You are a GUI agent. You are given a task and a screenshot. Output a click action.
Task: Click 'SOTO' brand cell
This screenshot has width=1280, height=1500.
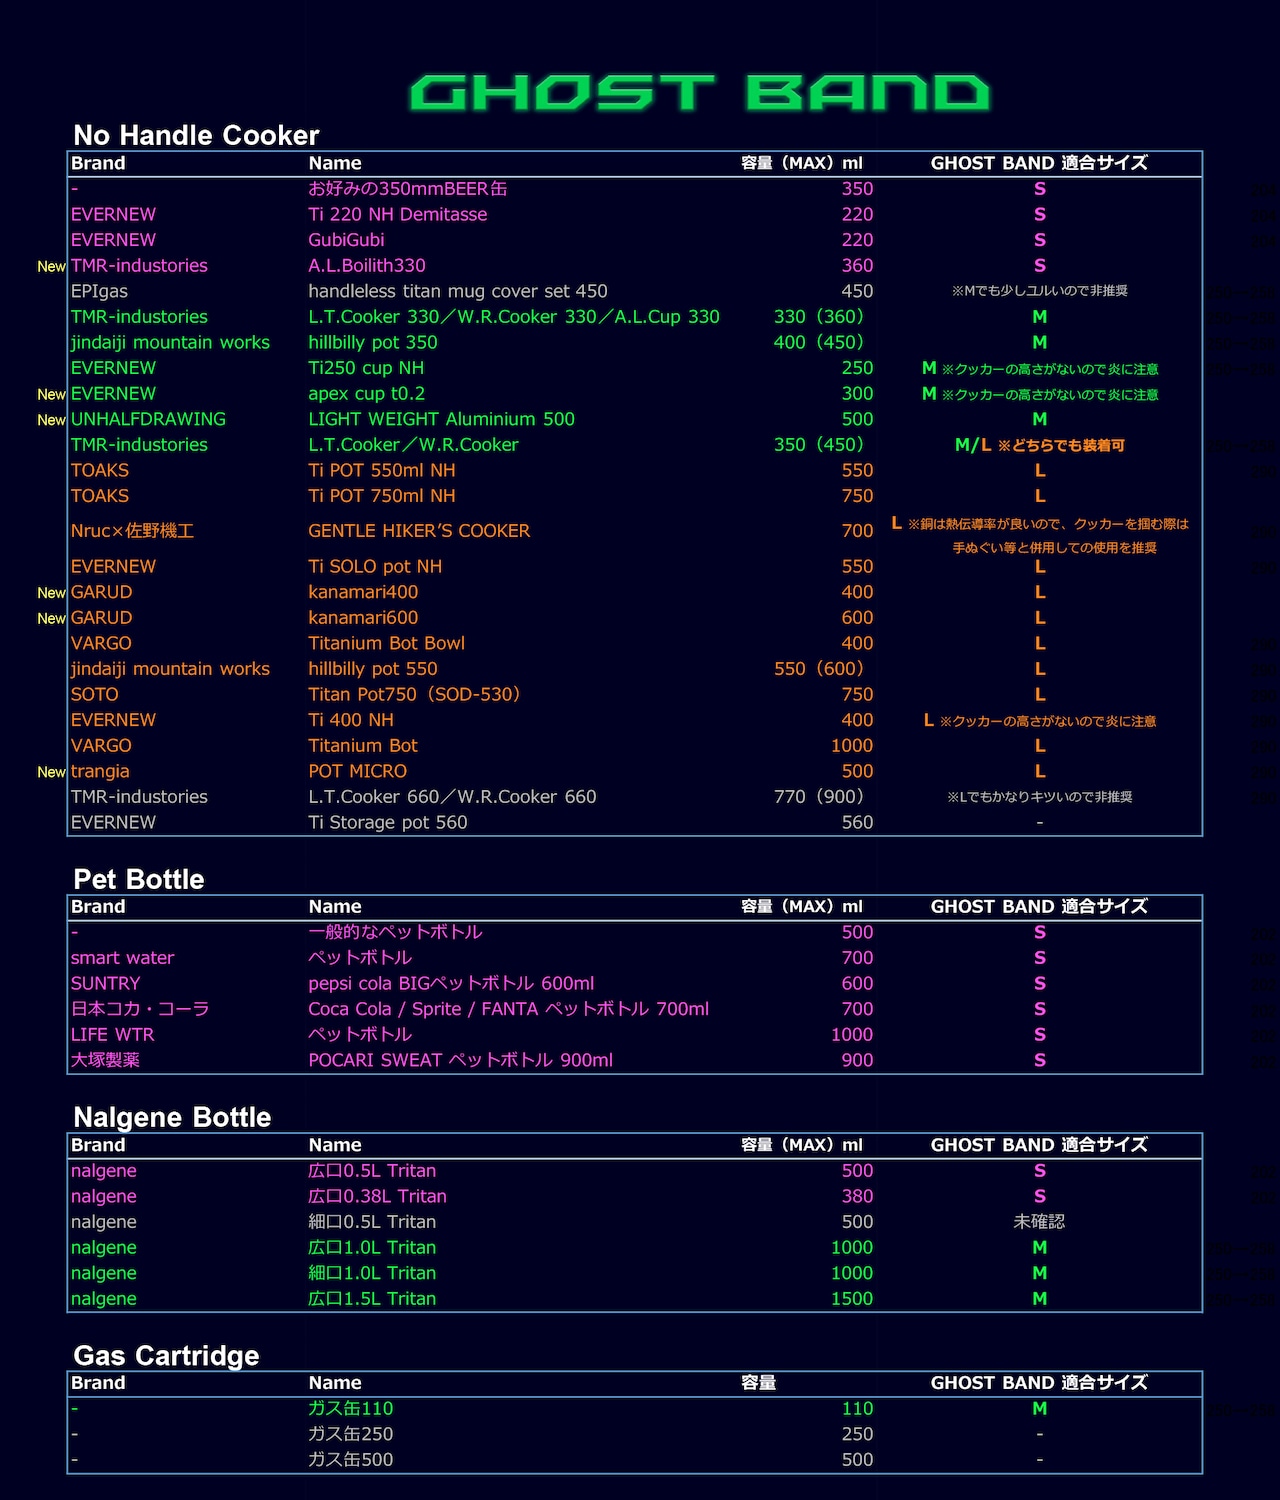(95, 694)
